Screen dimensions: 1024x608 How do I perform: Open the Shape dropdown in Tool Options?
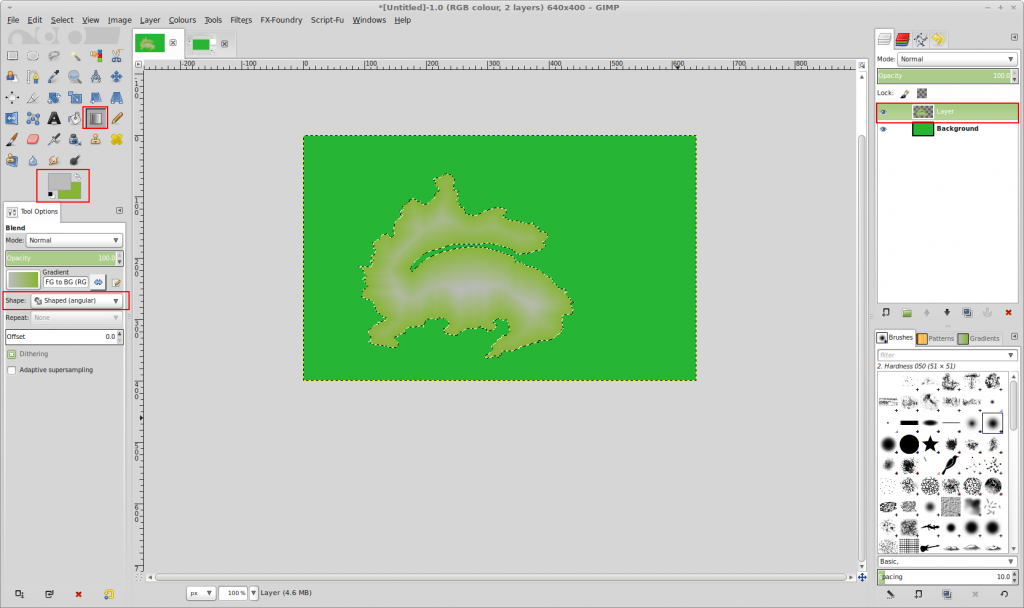(78, 300)
